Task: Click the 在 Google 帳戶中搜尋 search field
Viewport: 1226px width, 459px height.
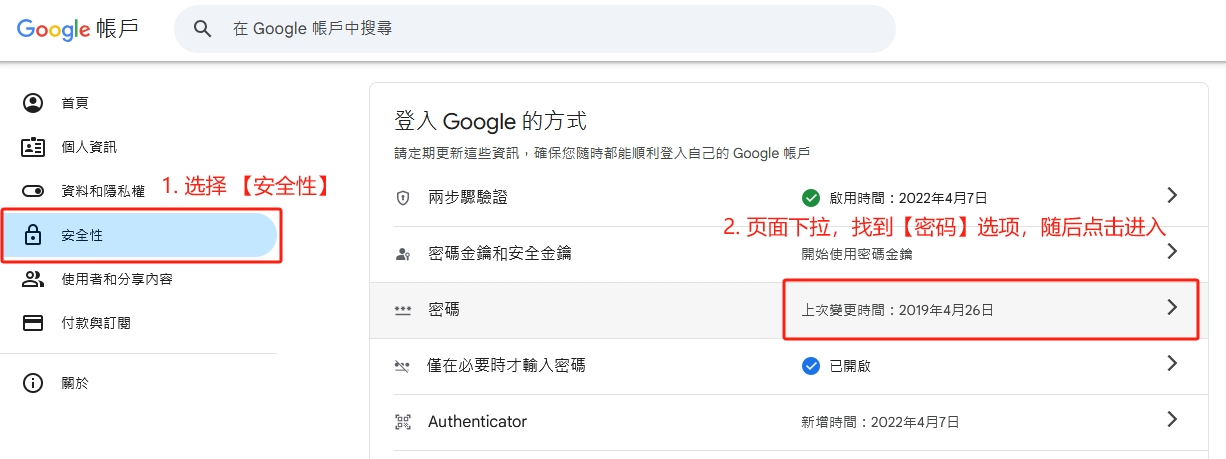Action: (x=535, y=29)
